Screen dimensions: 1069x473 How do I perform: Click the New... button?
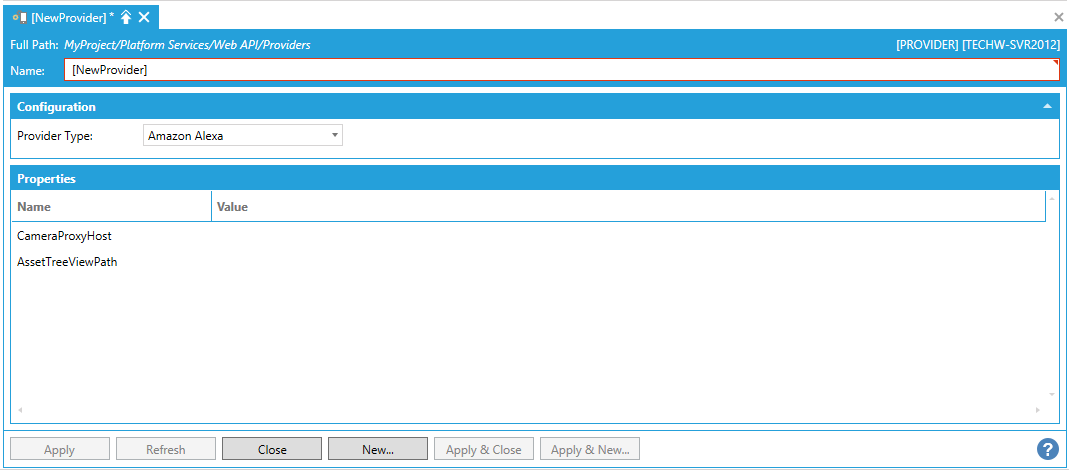click(378, 449)
